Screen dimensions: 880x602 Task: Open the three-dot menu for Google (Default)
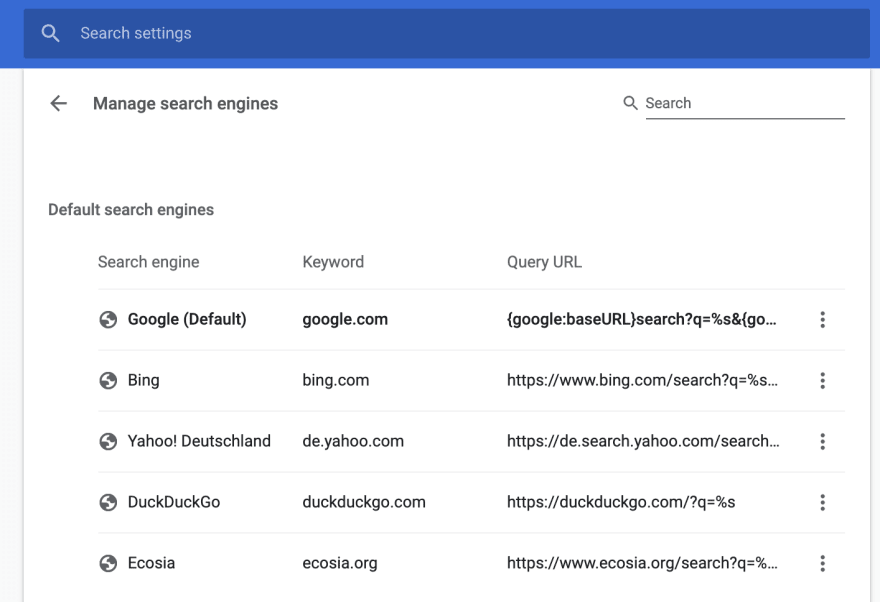click(822, 320)
